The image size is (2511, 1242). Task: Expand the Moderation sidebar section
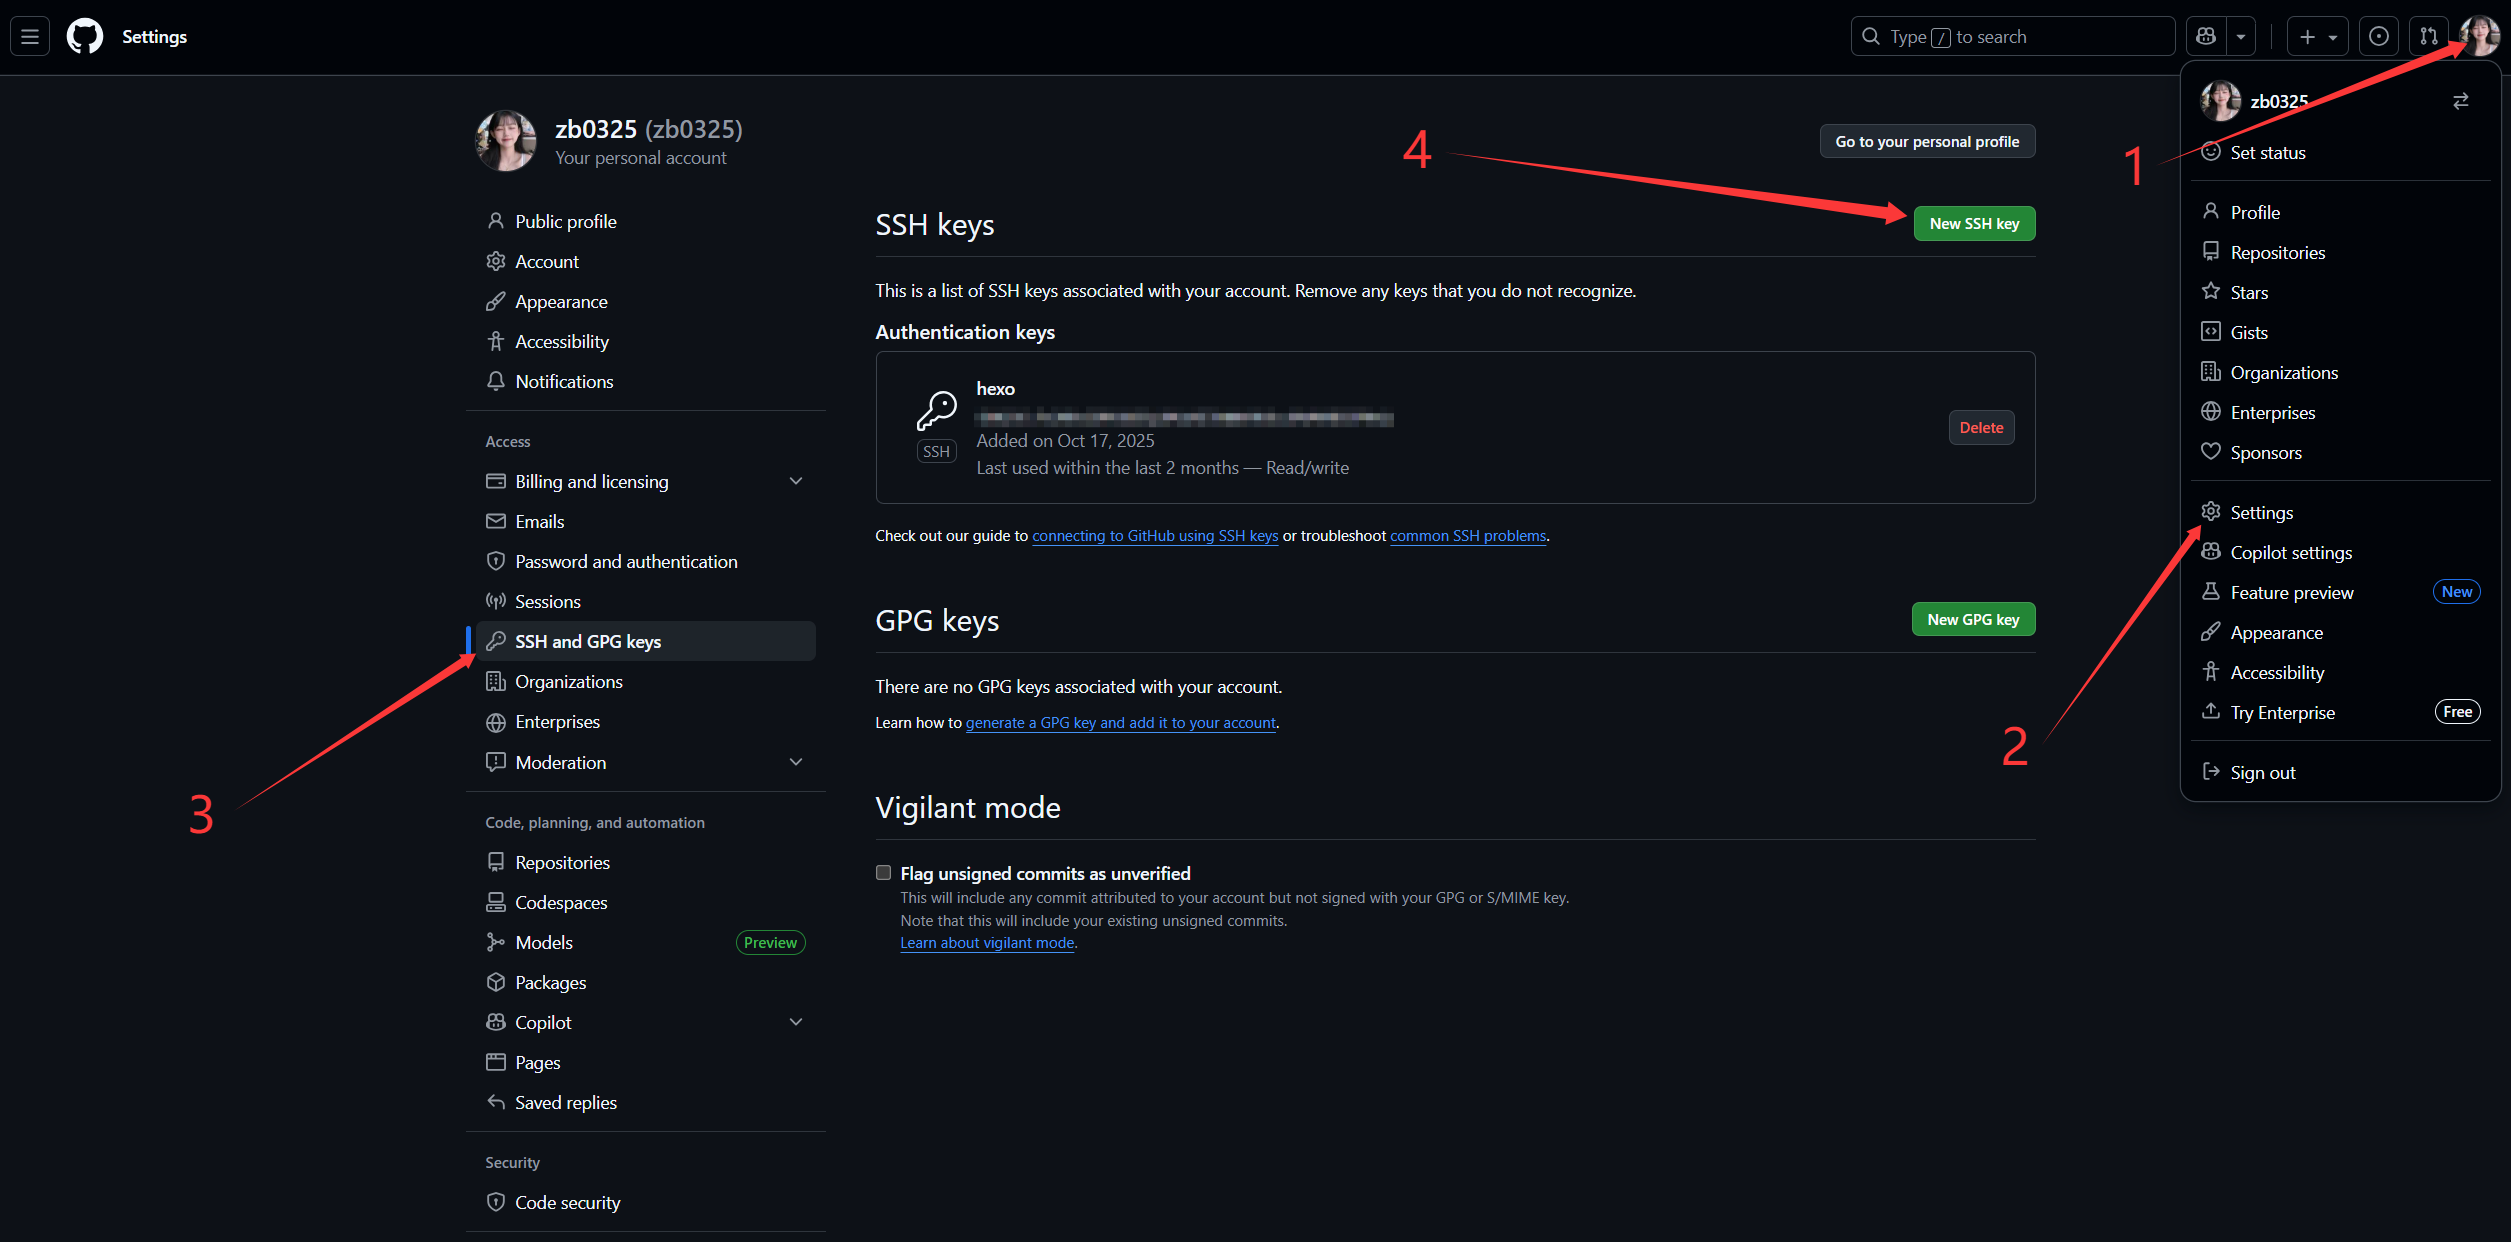tap(796, 762)
